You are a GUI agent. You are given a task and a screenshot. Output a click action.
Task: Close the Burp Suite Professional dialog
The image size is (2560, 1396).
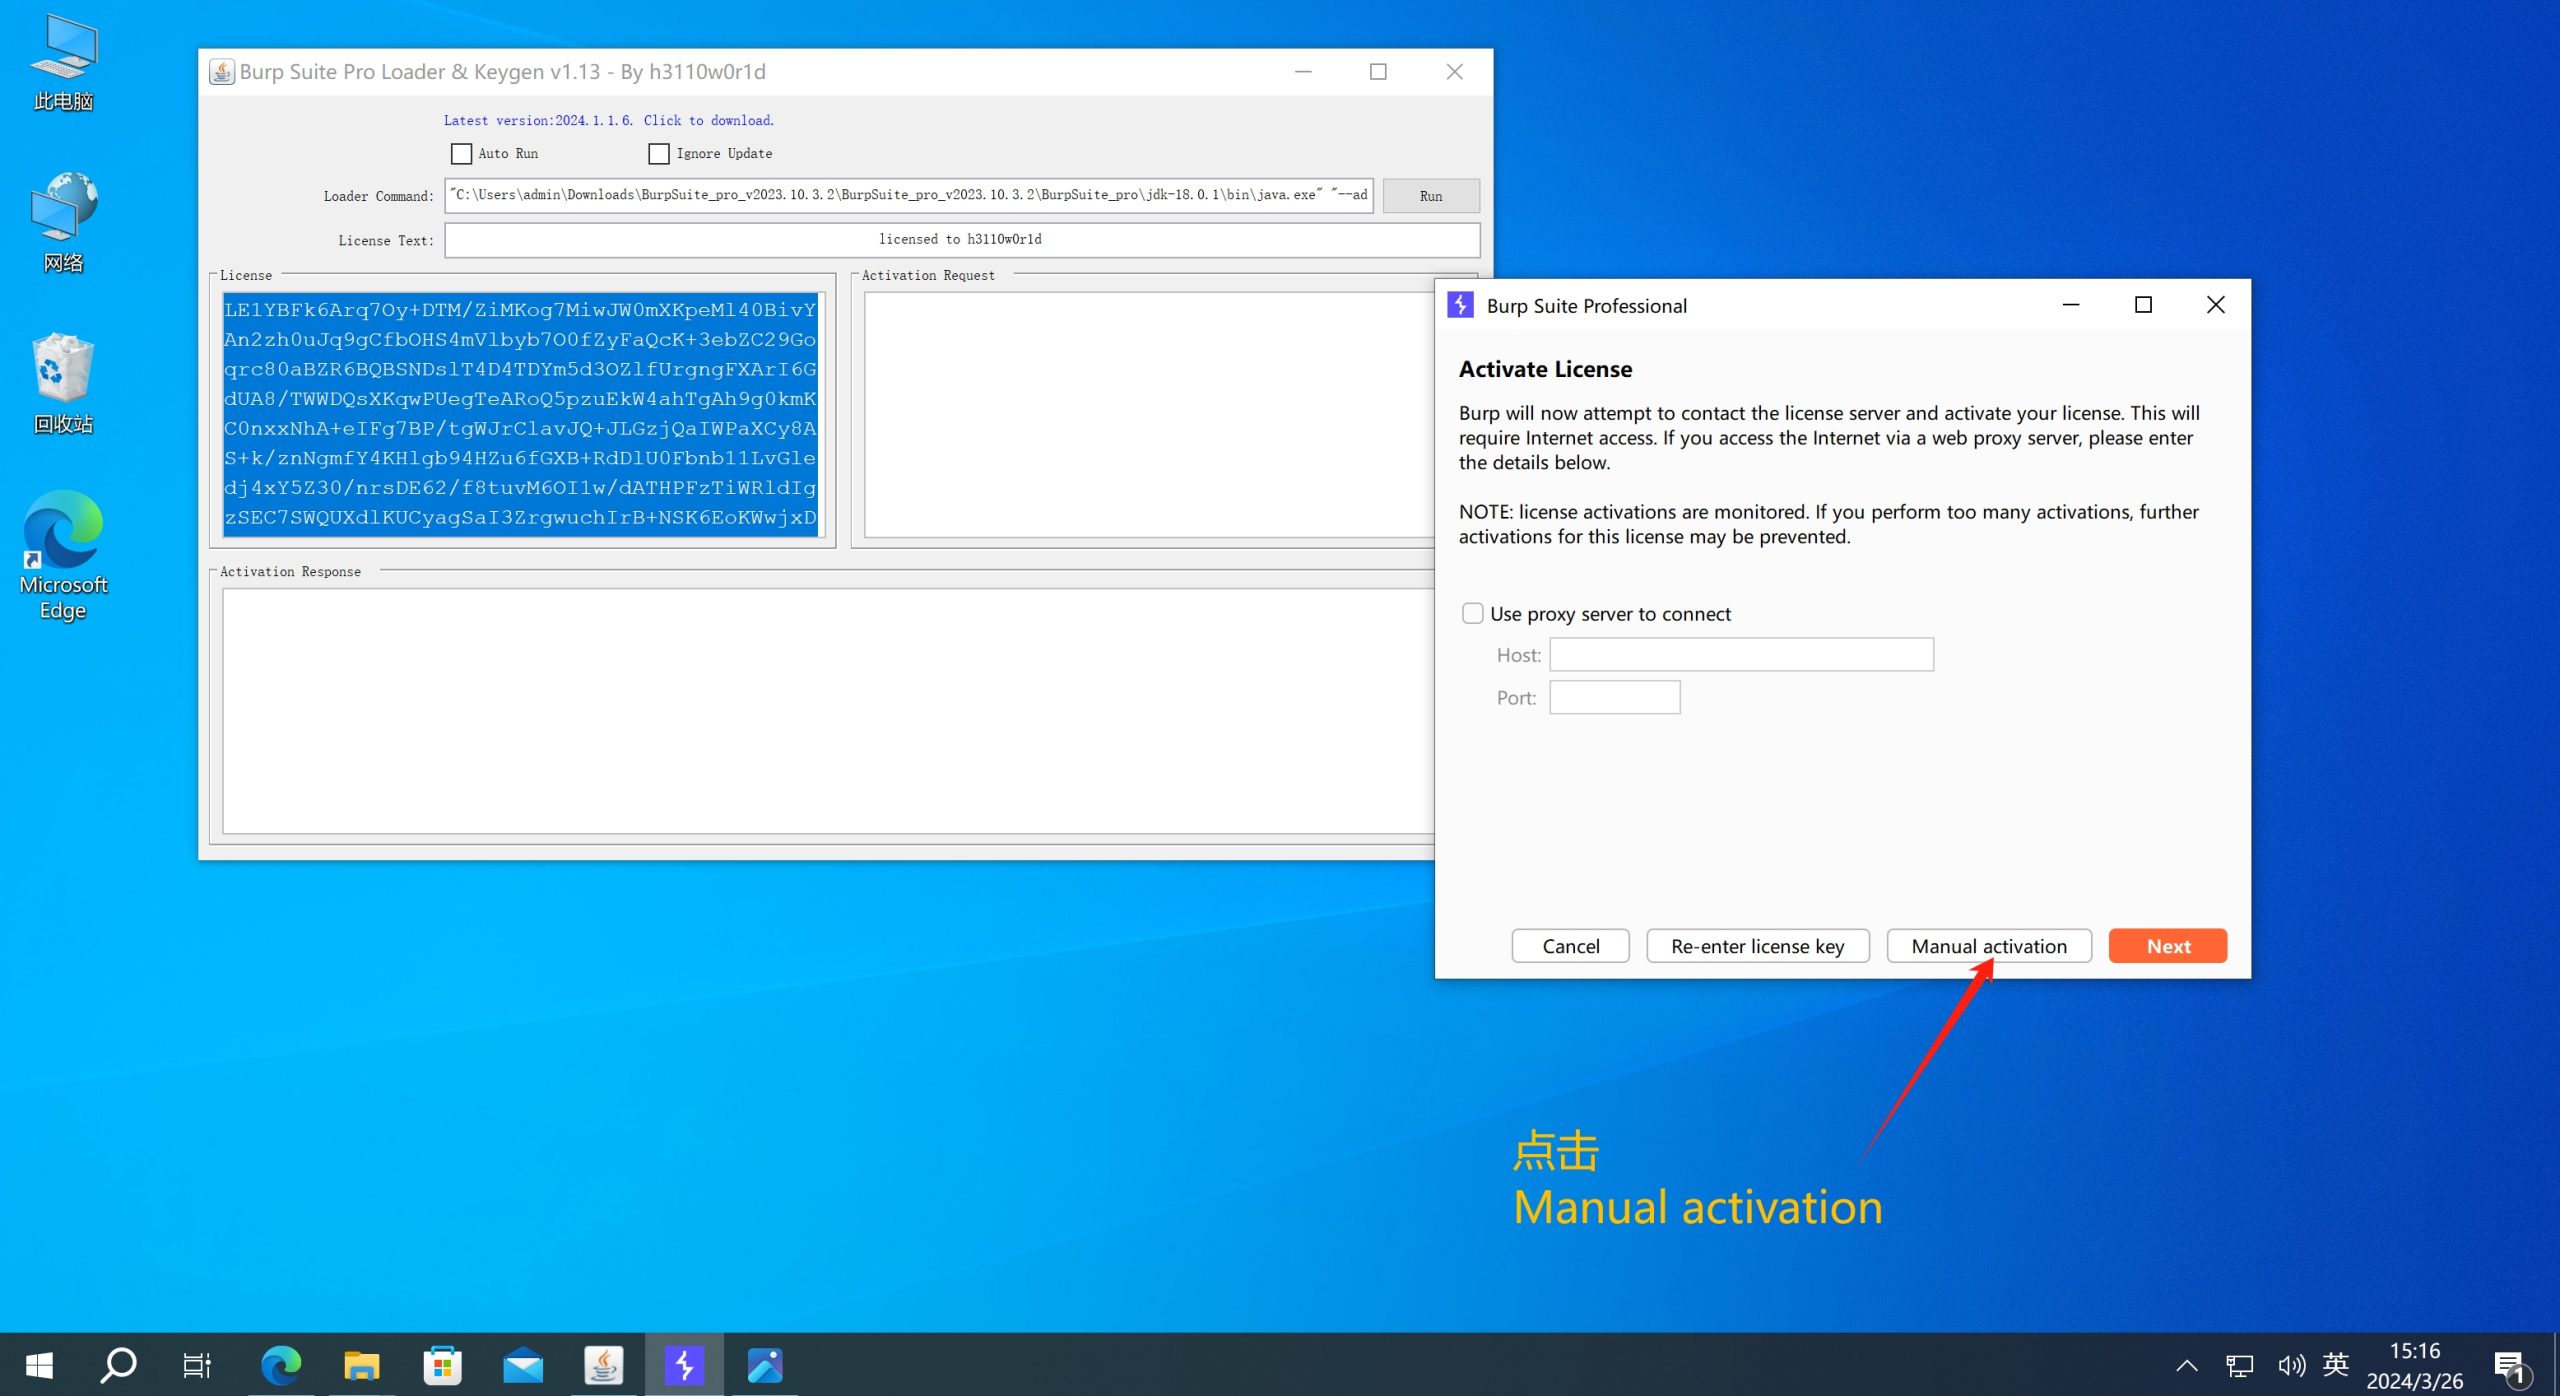pos(2216,305)
